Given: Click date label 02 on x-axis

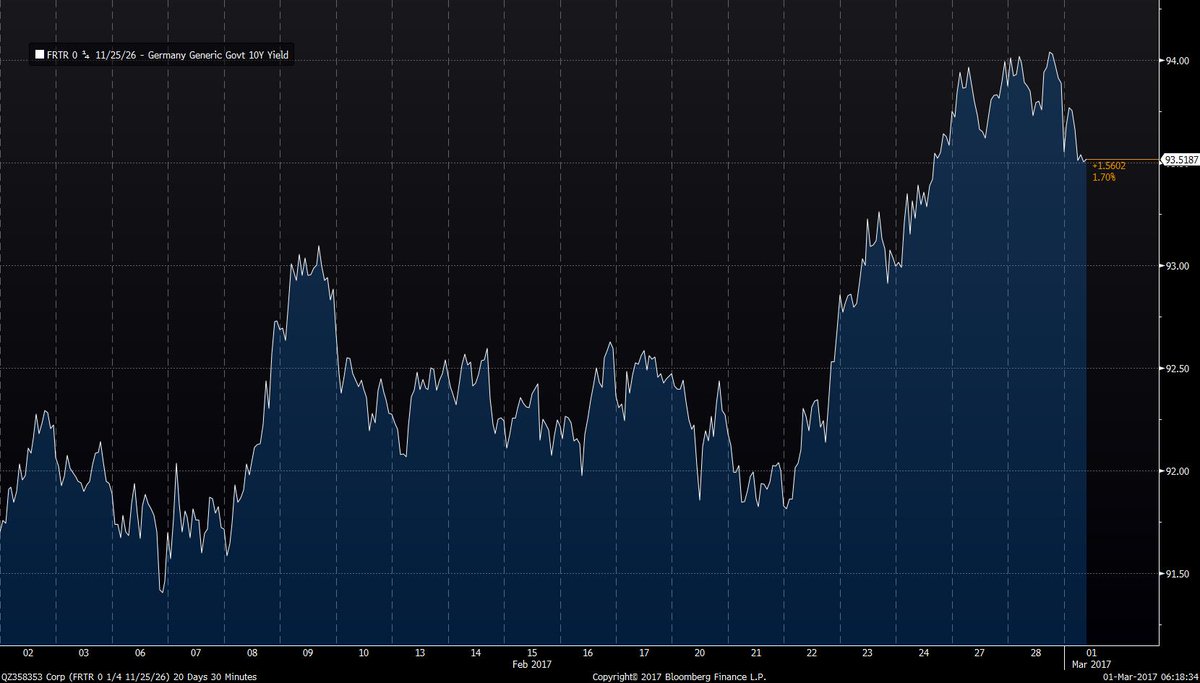Looking at the screenshot, I should pos(28,652).
